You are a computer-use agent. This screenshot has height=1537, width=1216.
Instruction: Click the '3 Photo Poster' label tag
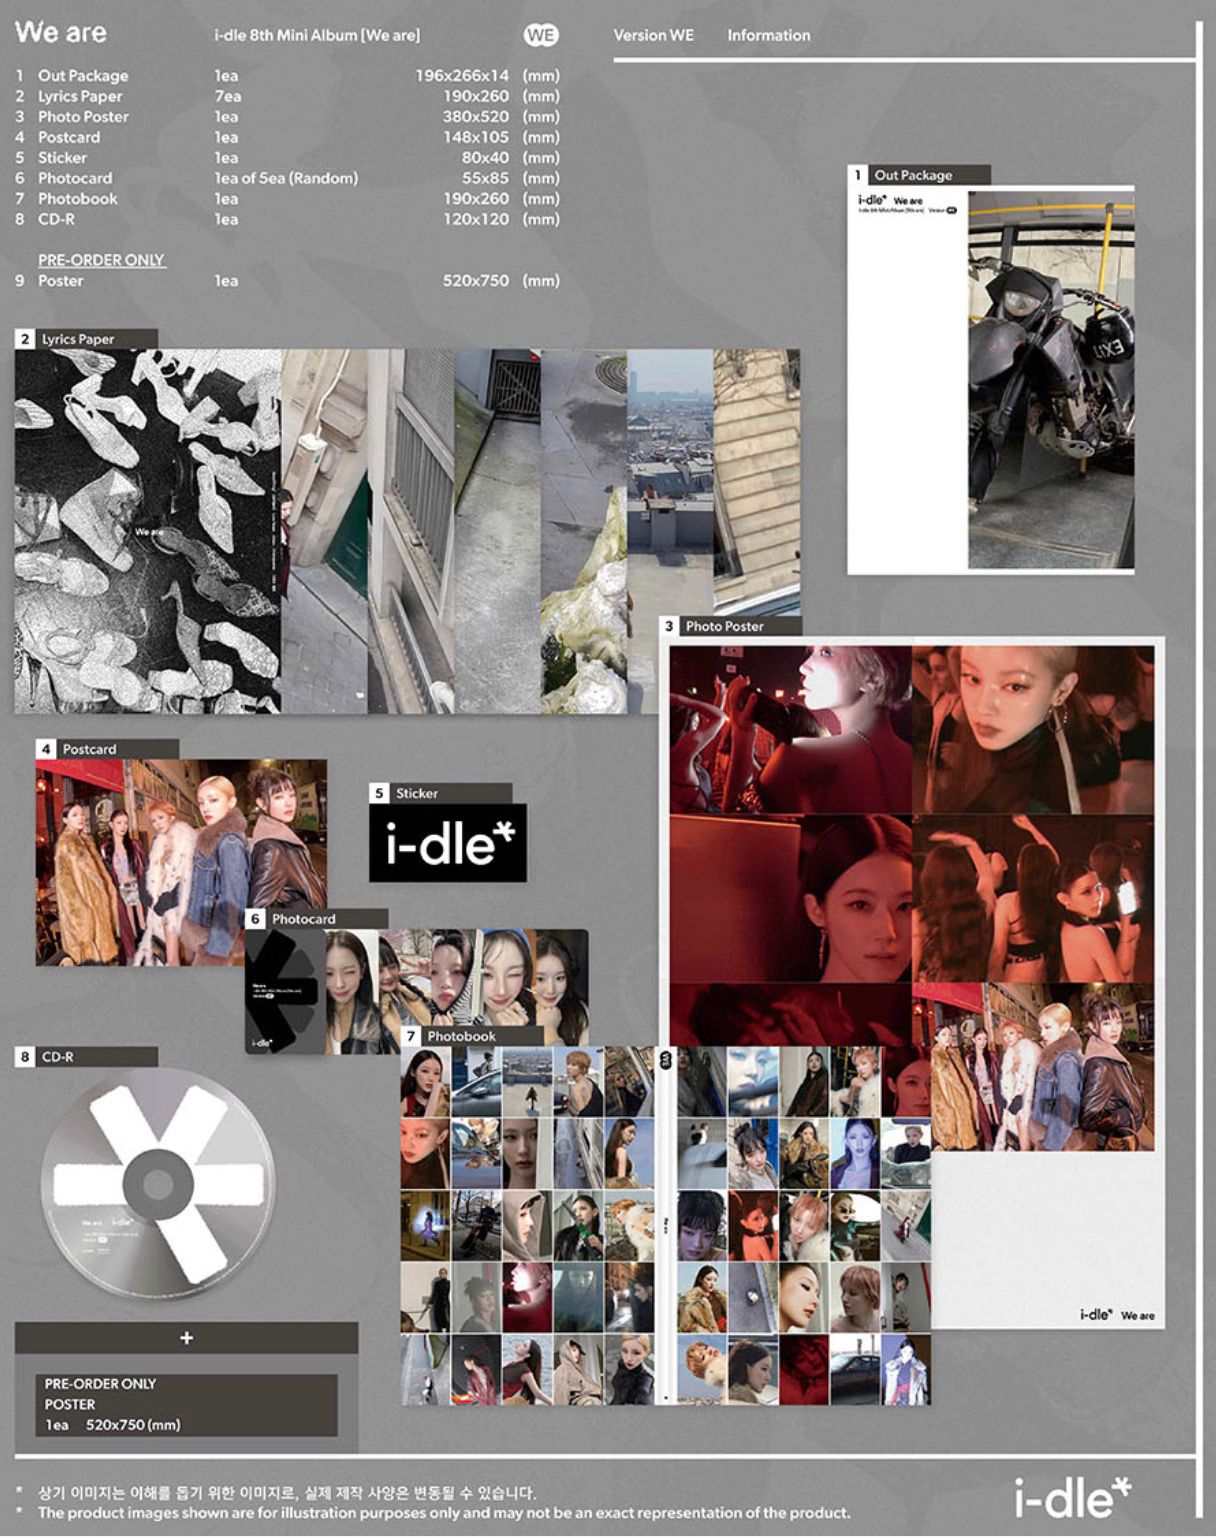[x=730, y=626]
